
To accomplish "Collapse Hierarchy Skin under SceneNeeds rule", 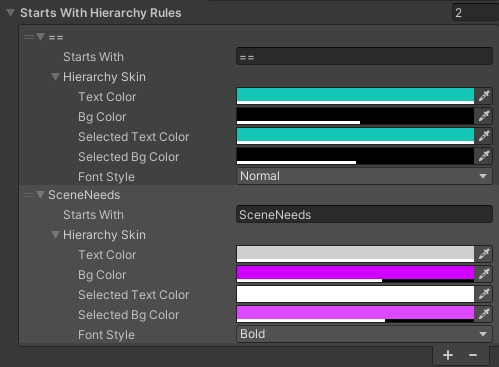I will click(55, 235).
